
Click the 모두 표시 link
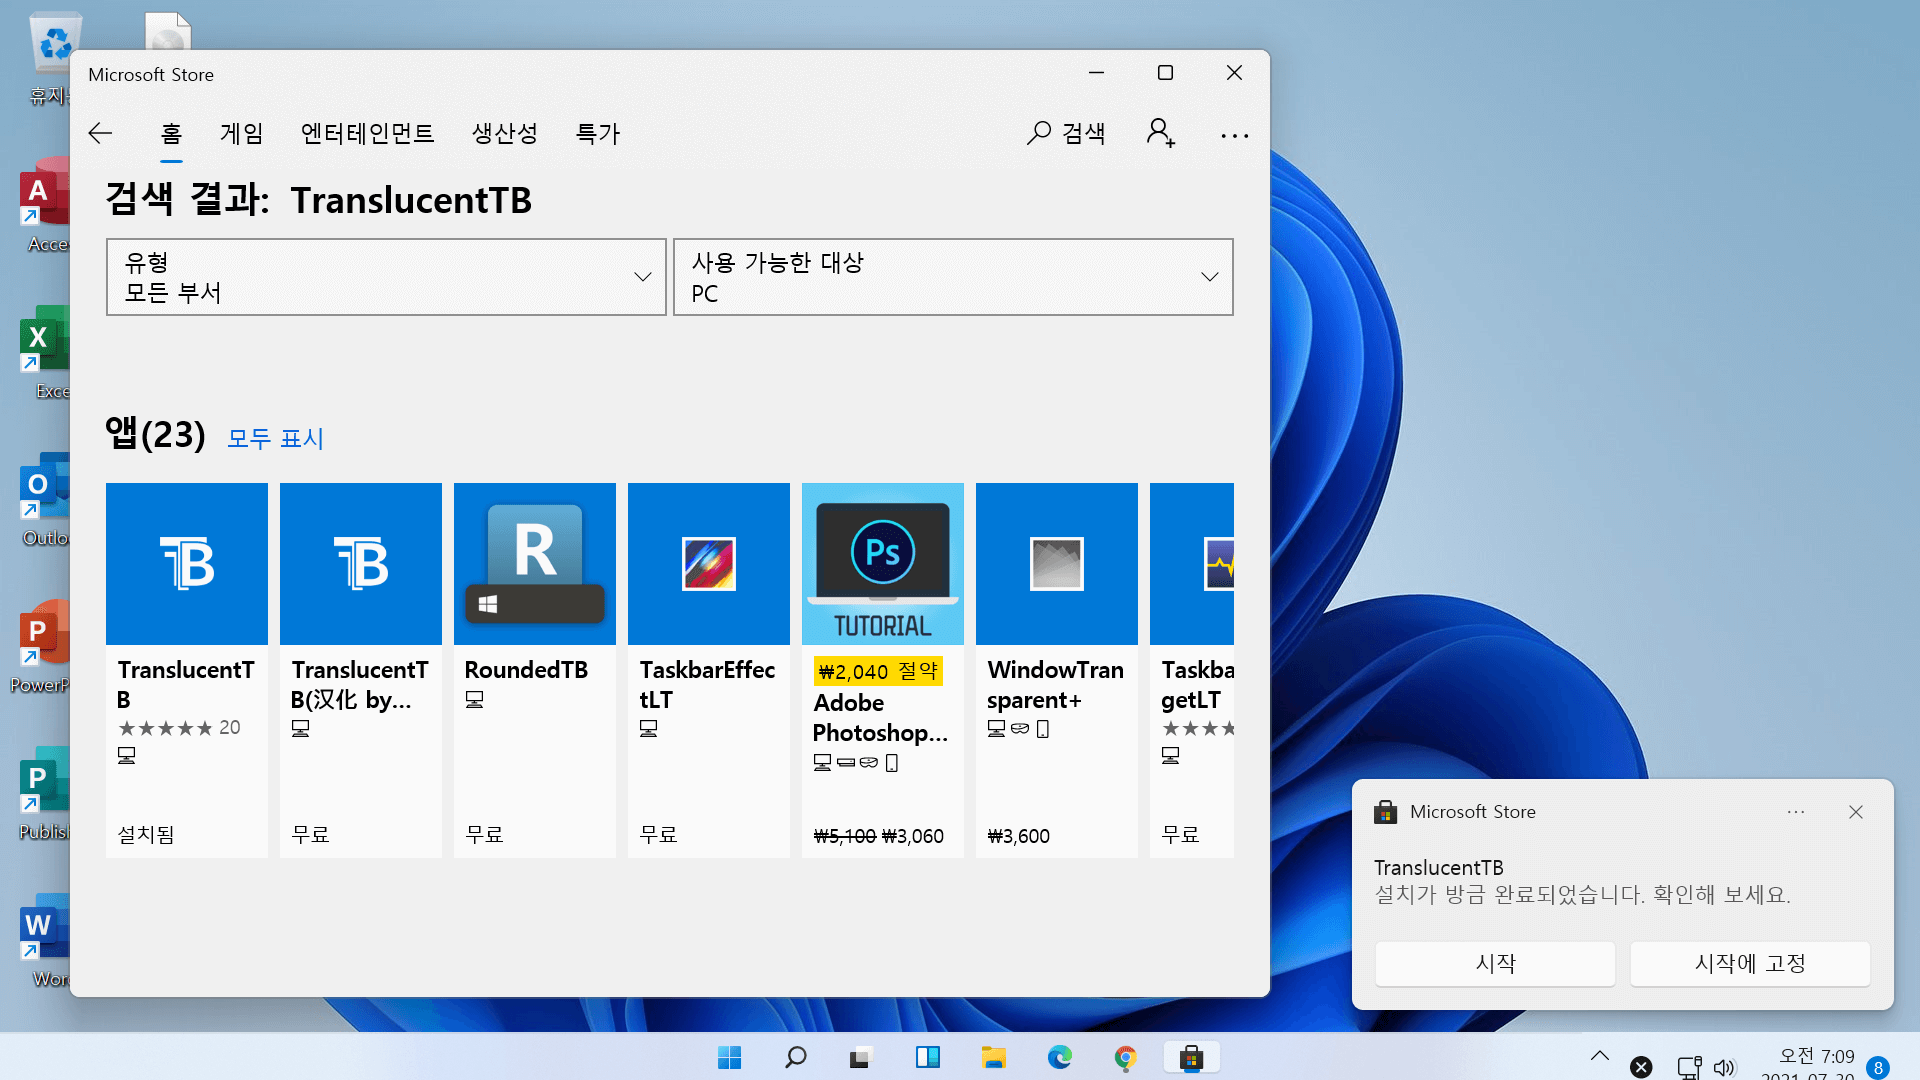click(275, 439)
